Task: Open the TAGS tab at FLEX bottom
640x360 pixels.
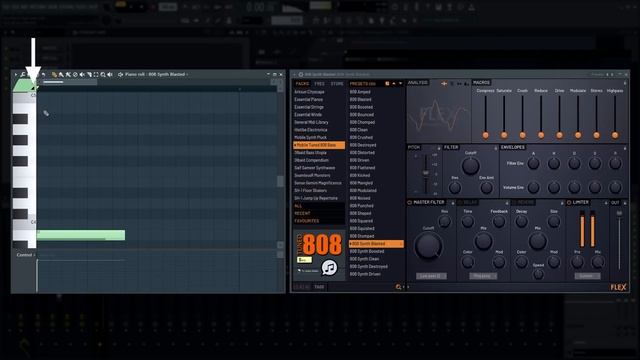Action: [319, 287]
